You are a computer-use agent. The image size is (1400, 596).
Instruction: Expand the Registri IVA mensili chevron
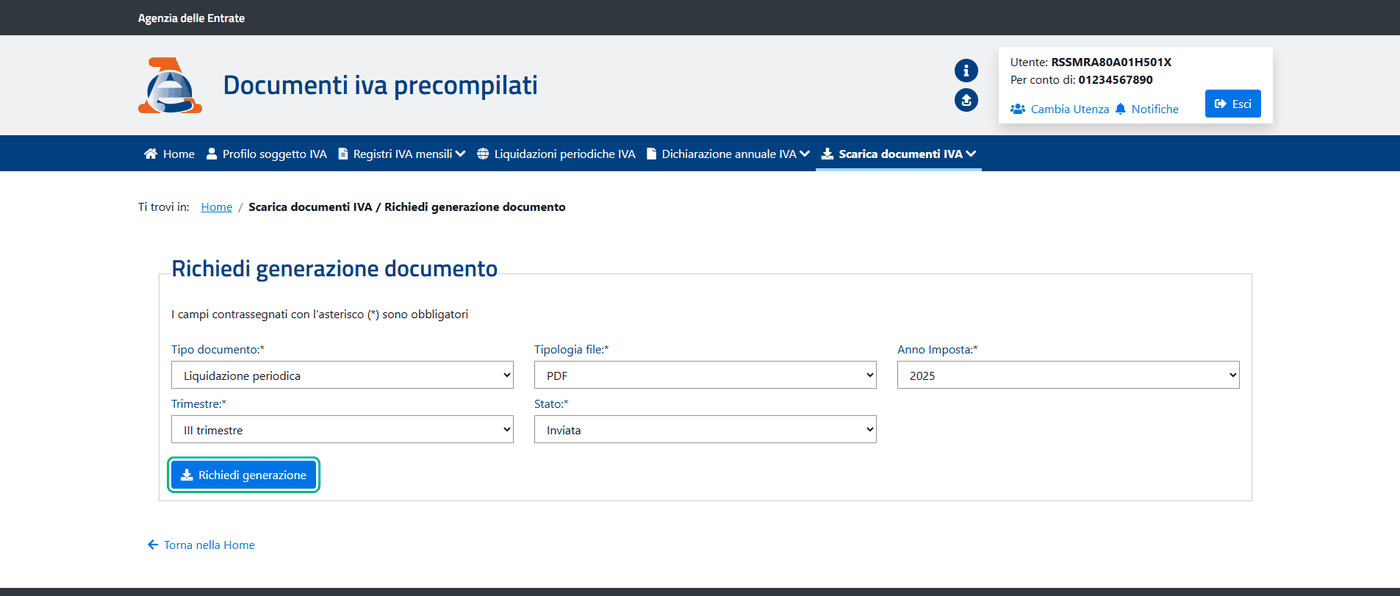click(460, 154)
